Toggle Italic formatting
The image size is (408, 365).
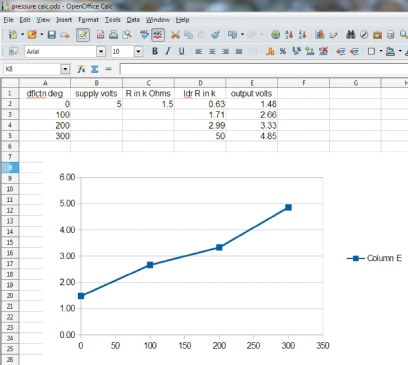[168, 51]
